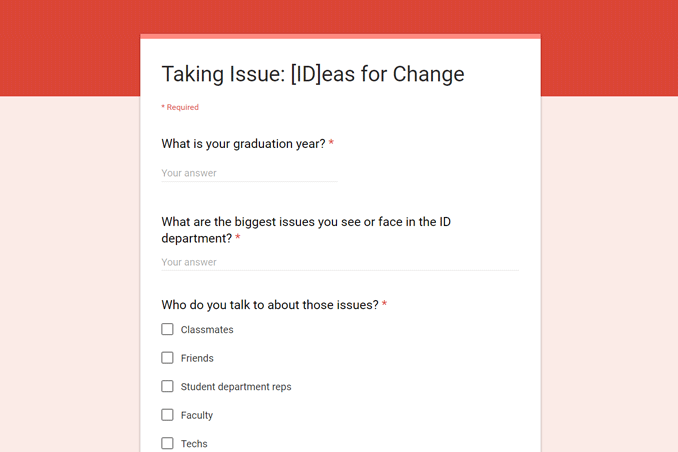
Task: Click the 'Student department reps' label text
Action: click(236, 387)
